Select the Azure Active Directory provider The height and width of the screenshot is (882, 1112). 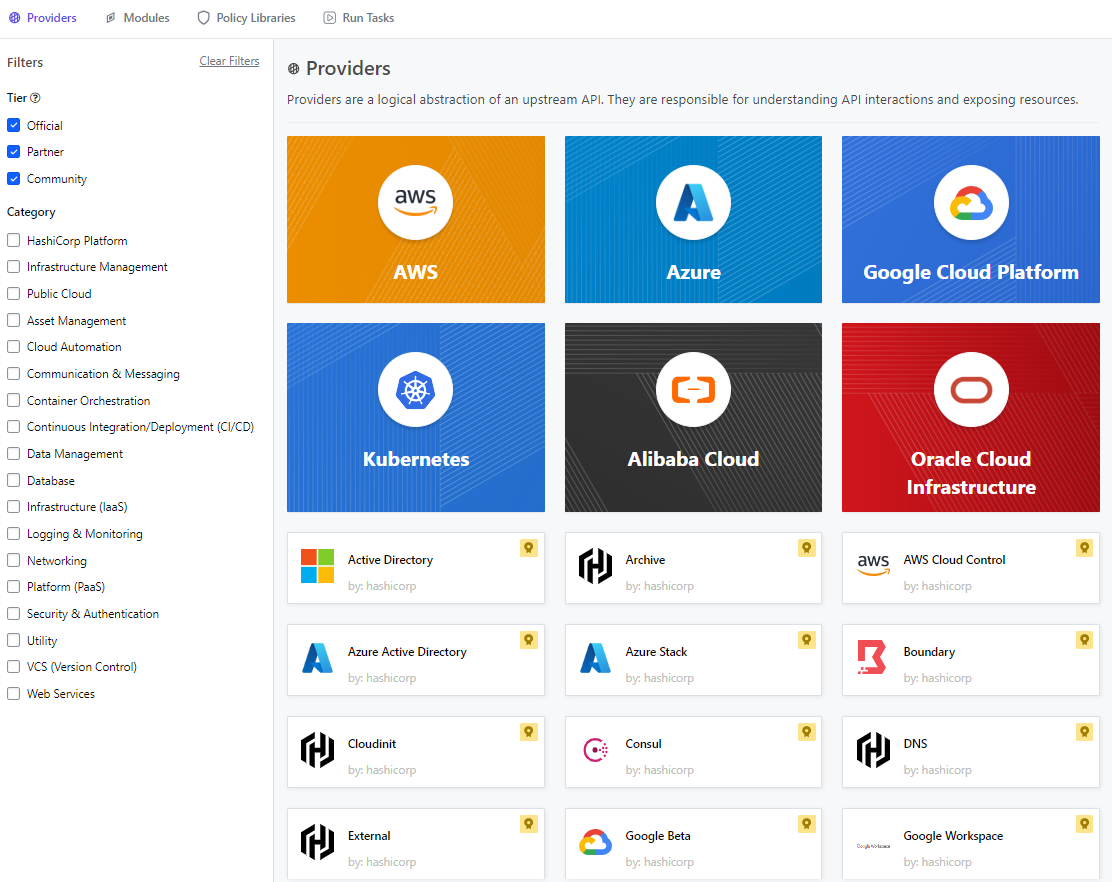[x=415, y=660]
